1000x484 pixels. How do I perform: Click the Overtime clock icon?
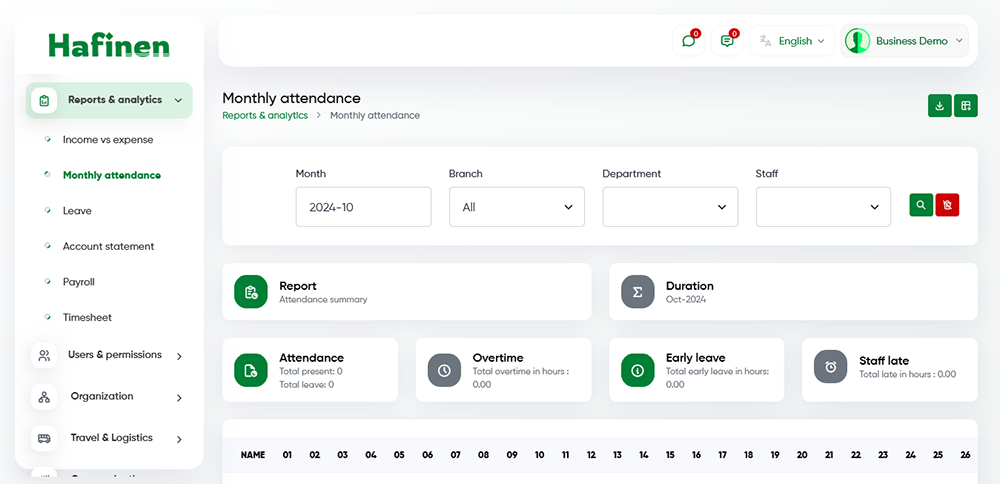[x=444, y=370]
